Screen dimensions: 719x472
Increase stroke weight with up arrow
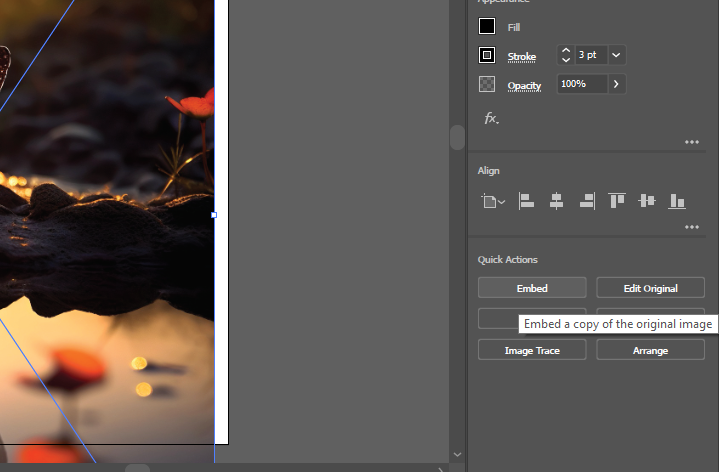(566, 50)
